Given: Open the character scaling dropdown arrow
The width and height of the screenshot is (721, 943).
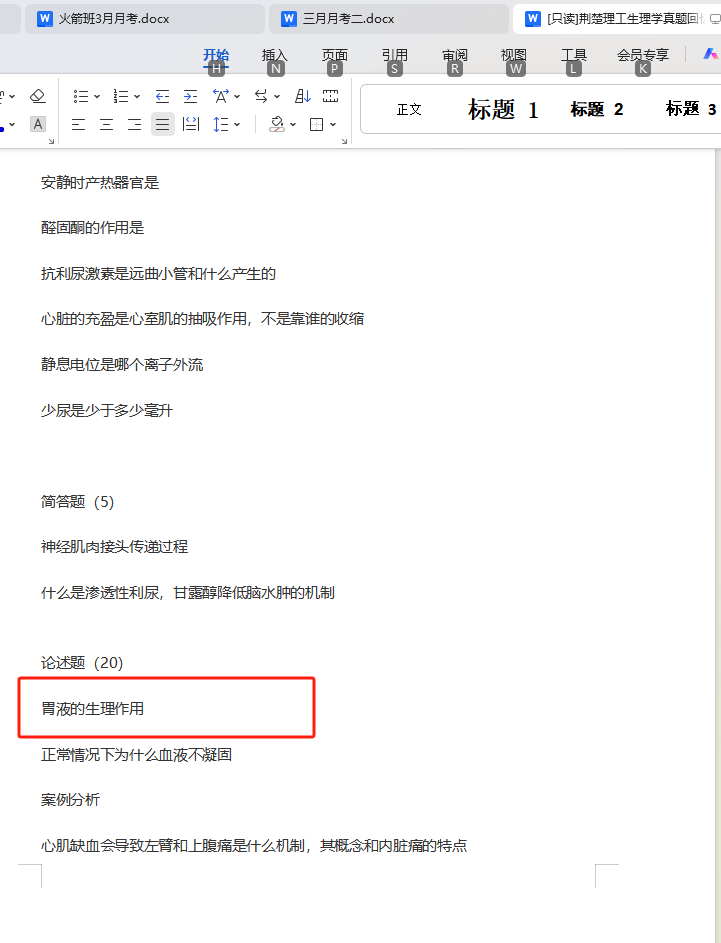Looking at the screenshot, I should pyautogui.click(x=237, y=96).
